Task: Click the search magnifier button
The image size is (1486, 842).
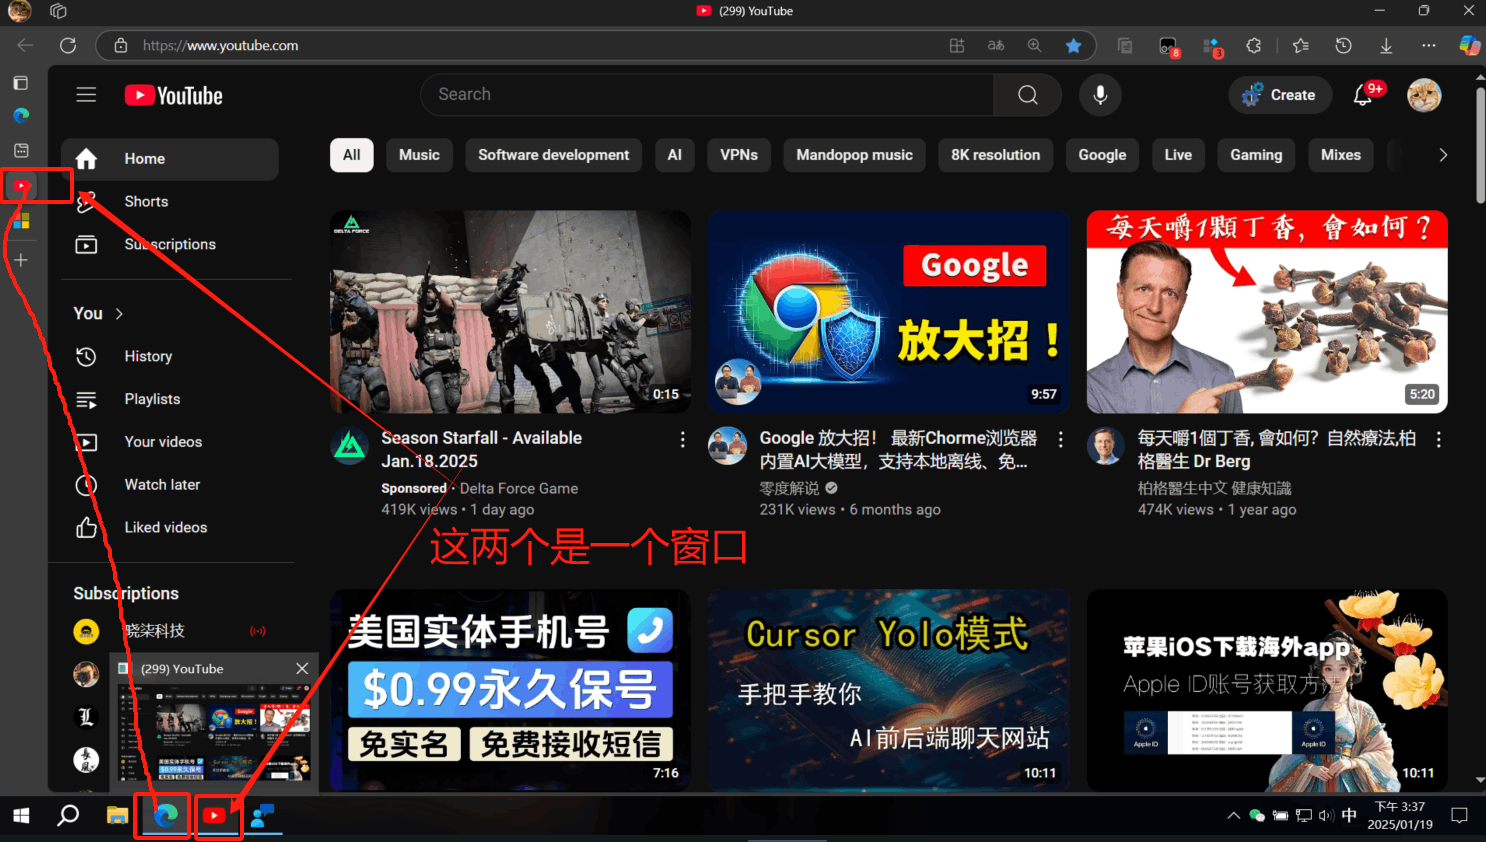Action: [x=1027, y=95]
